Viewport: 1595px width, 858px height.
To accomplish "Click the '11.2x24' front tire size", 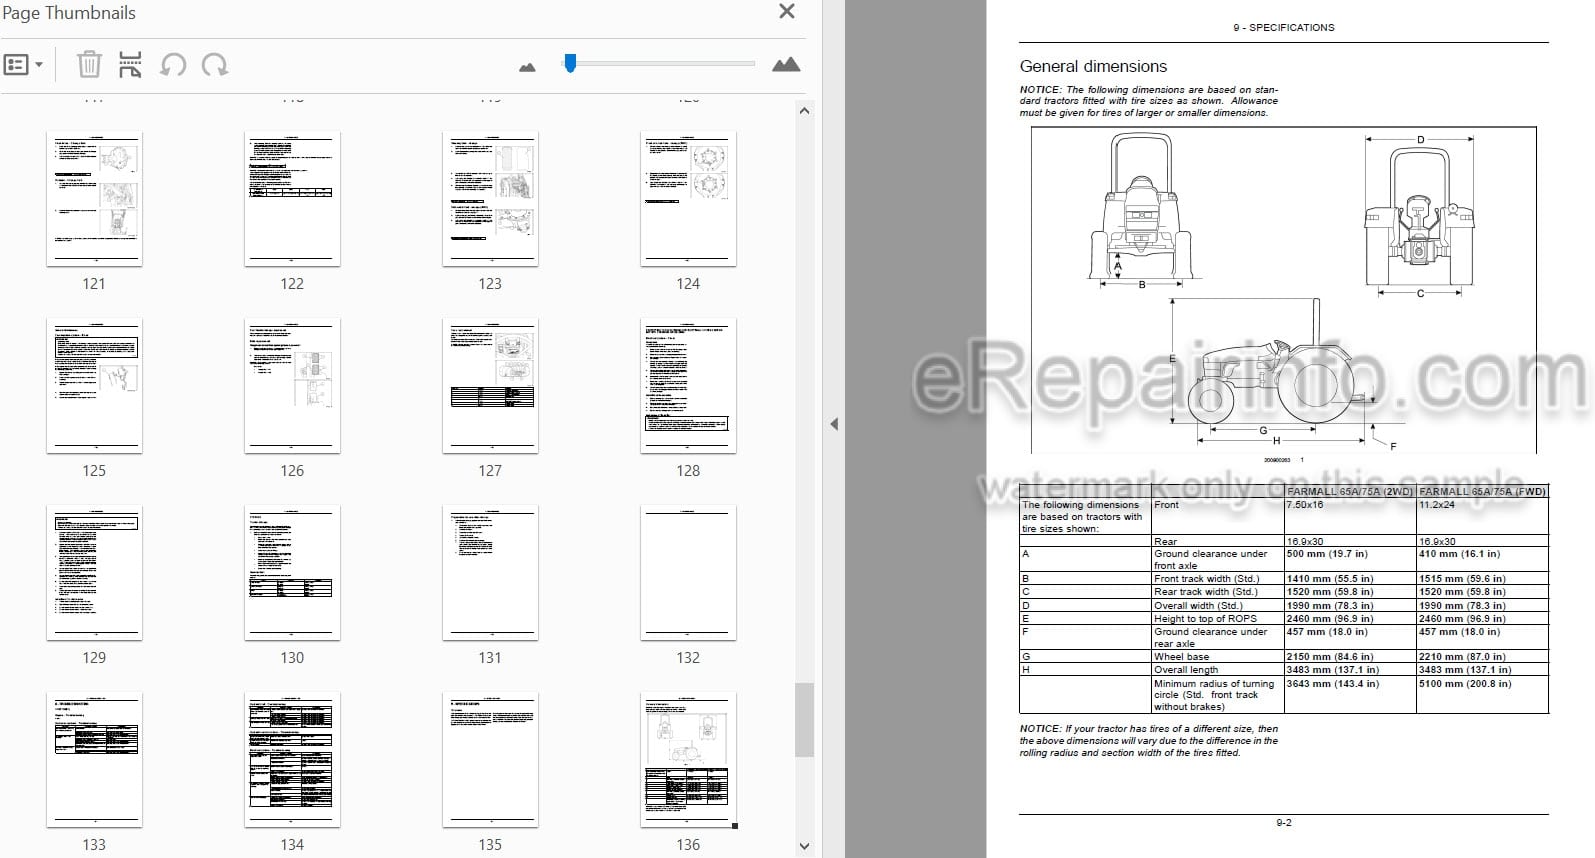I will tap(1437, 505).
